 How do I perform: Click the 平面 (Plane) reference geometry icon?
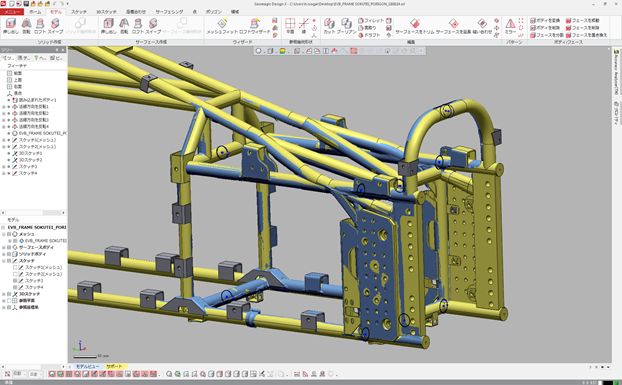coord(290,26)
